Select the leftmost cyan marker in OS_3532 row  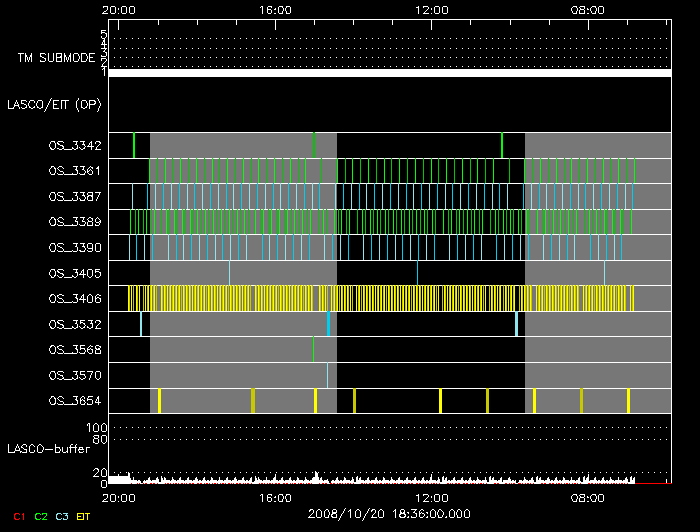click(x=141, y=324)
